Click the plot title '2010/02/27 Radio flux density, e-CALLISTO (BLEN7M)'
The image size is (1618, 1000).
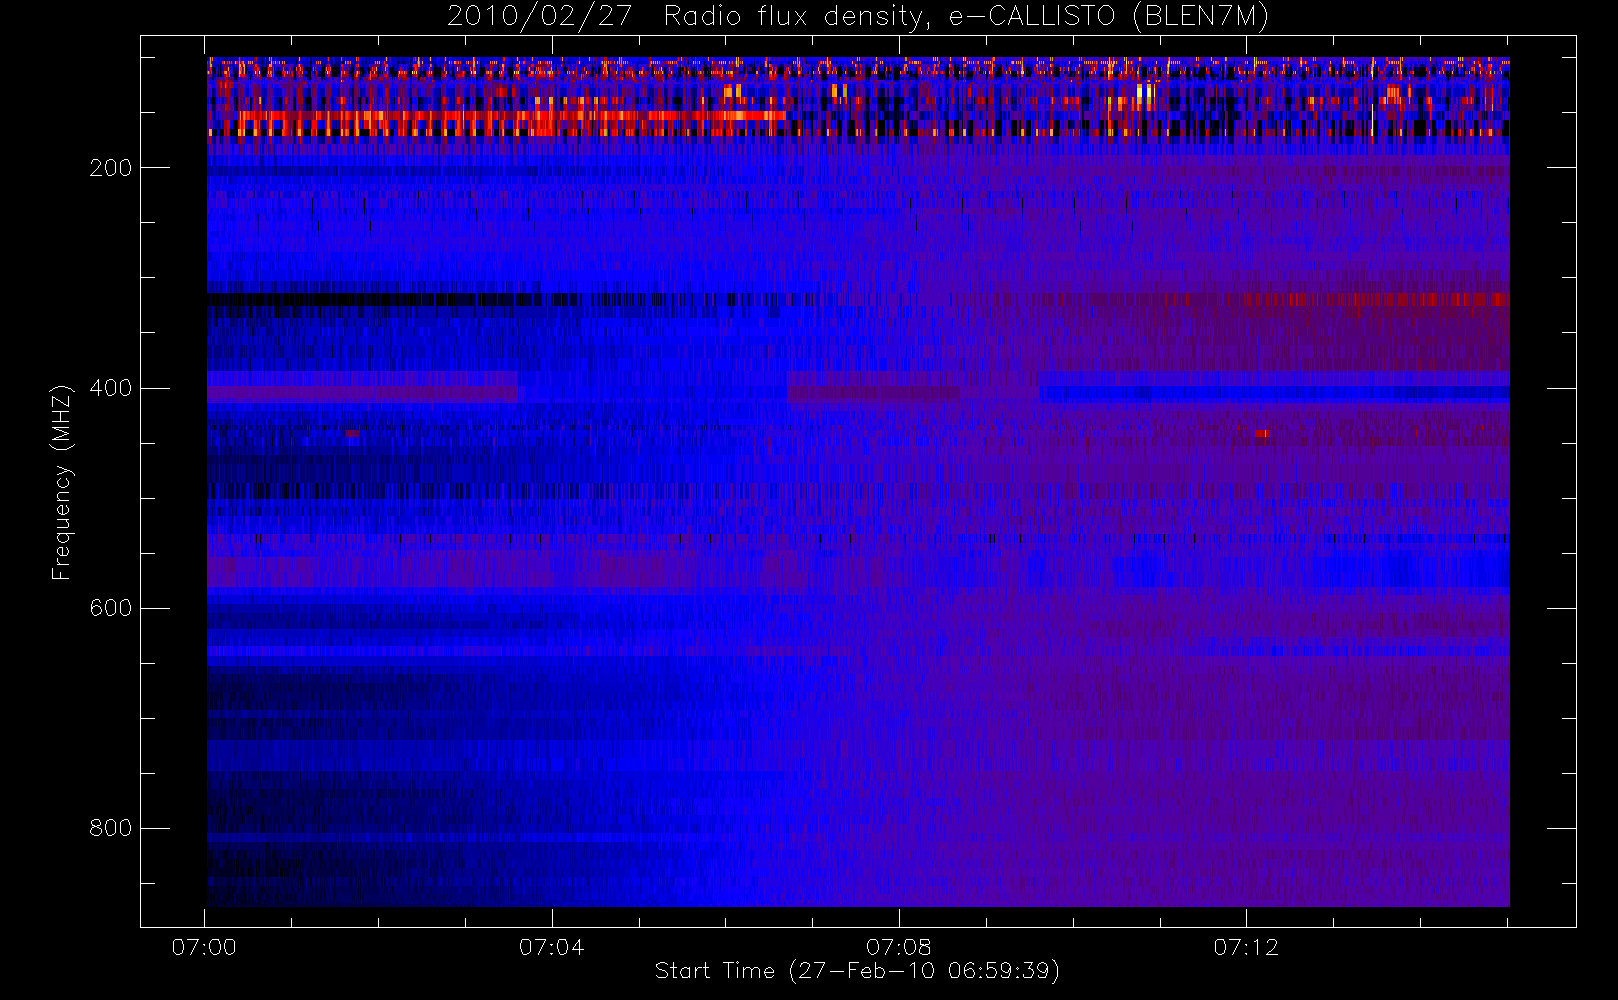pos(857,17)
